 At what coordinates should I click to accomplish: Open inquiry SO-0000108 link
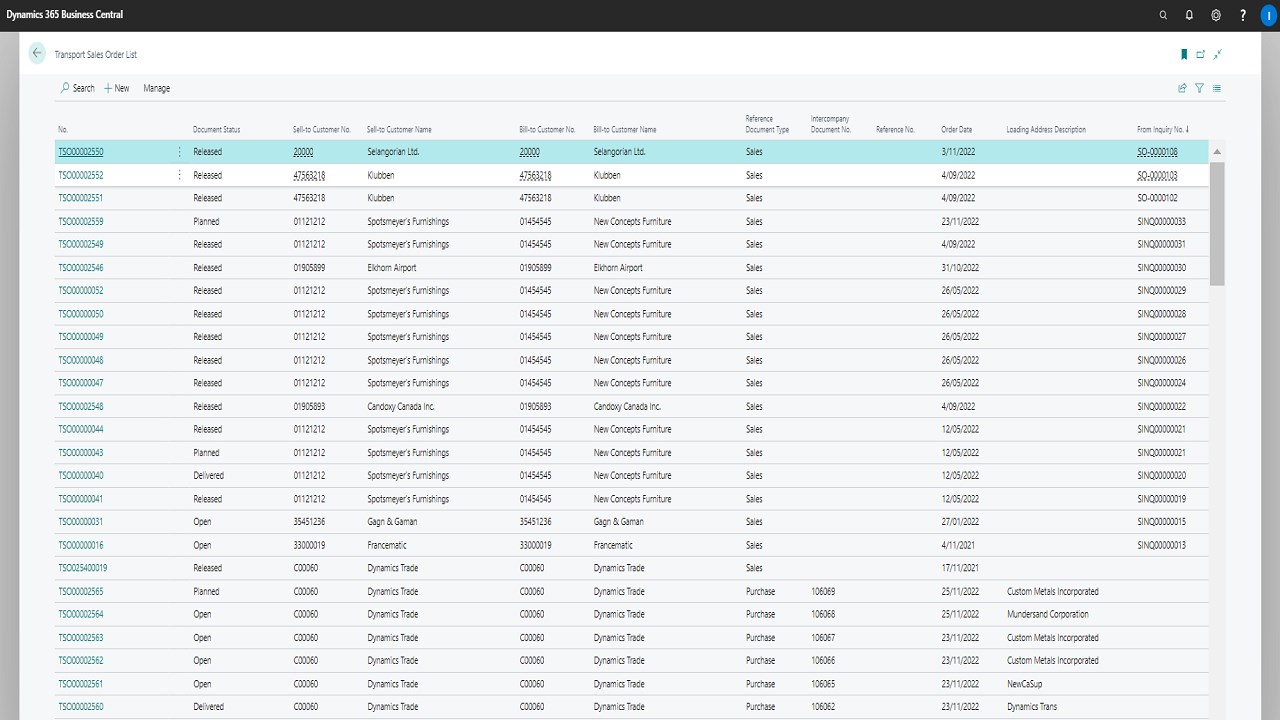(x=1158, y=152)
